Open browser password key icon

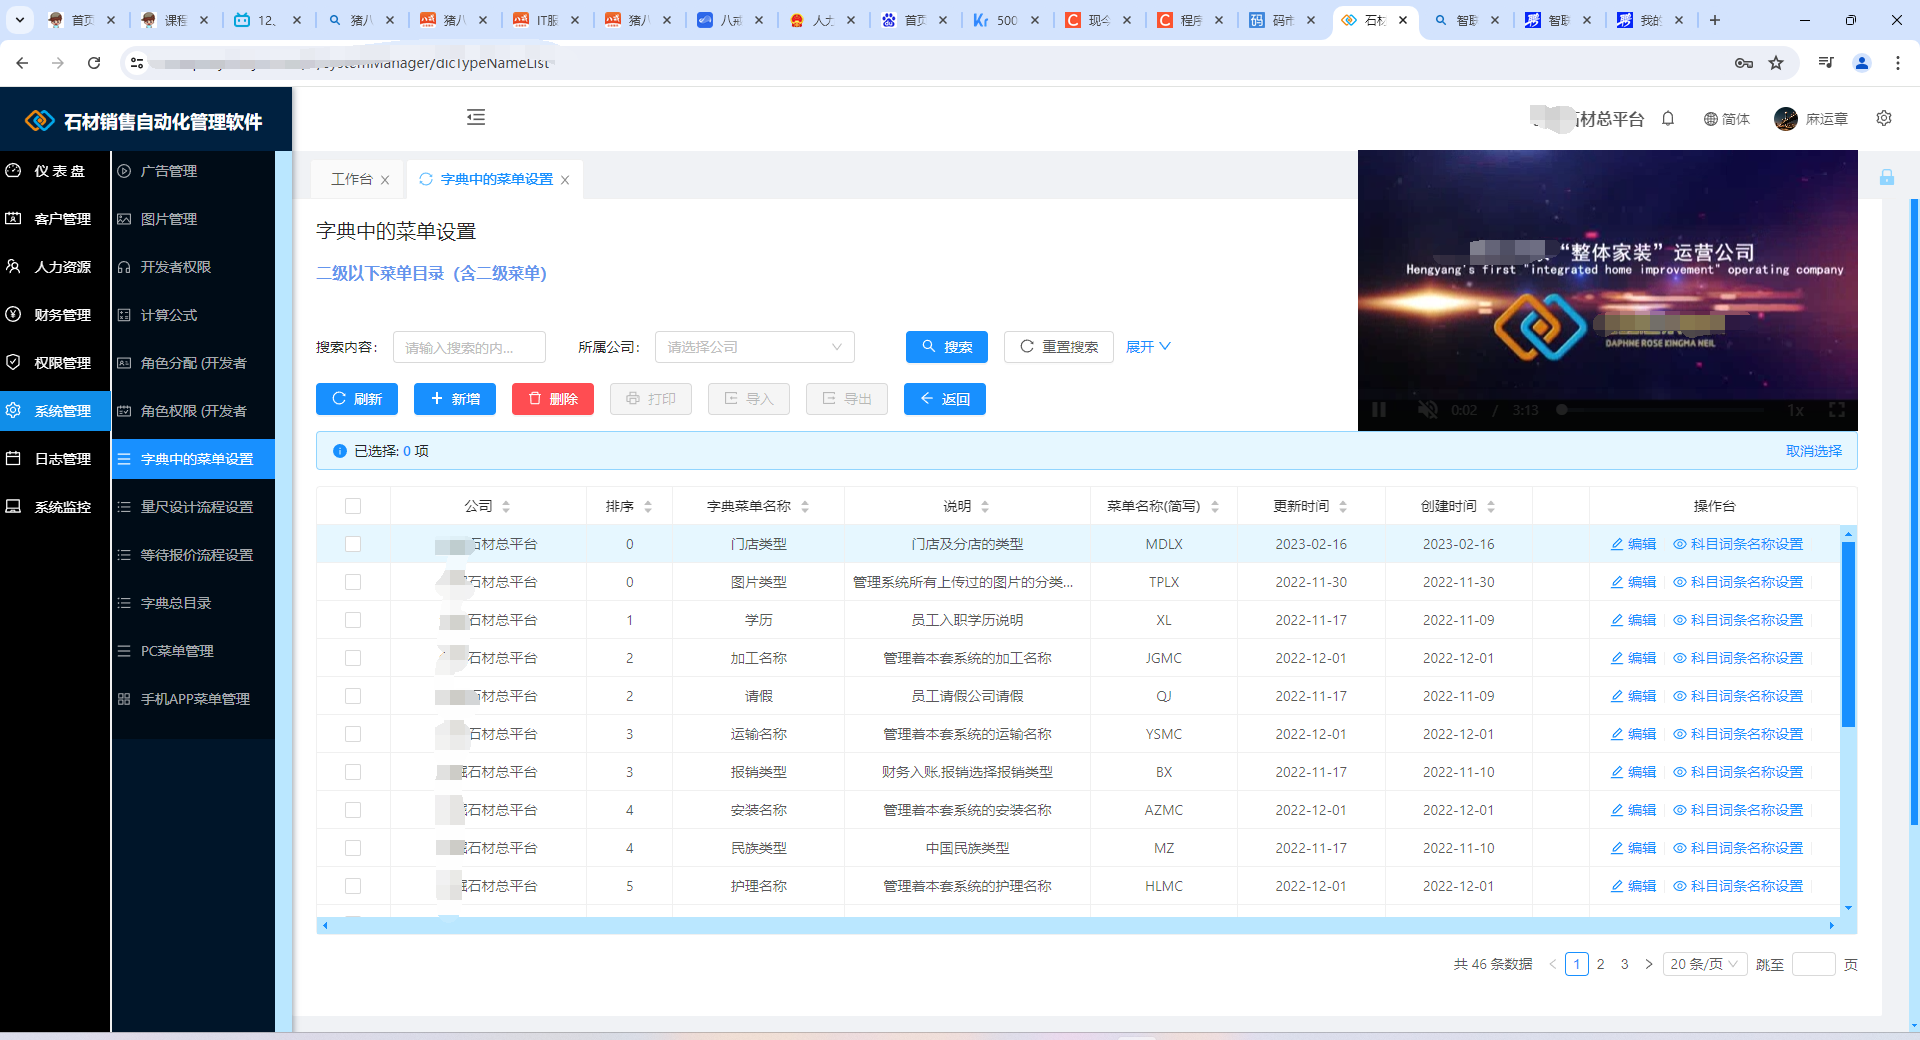coord(1744,63)
